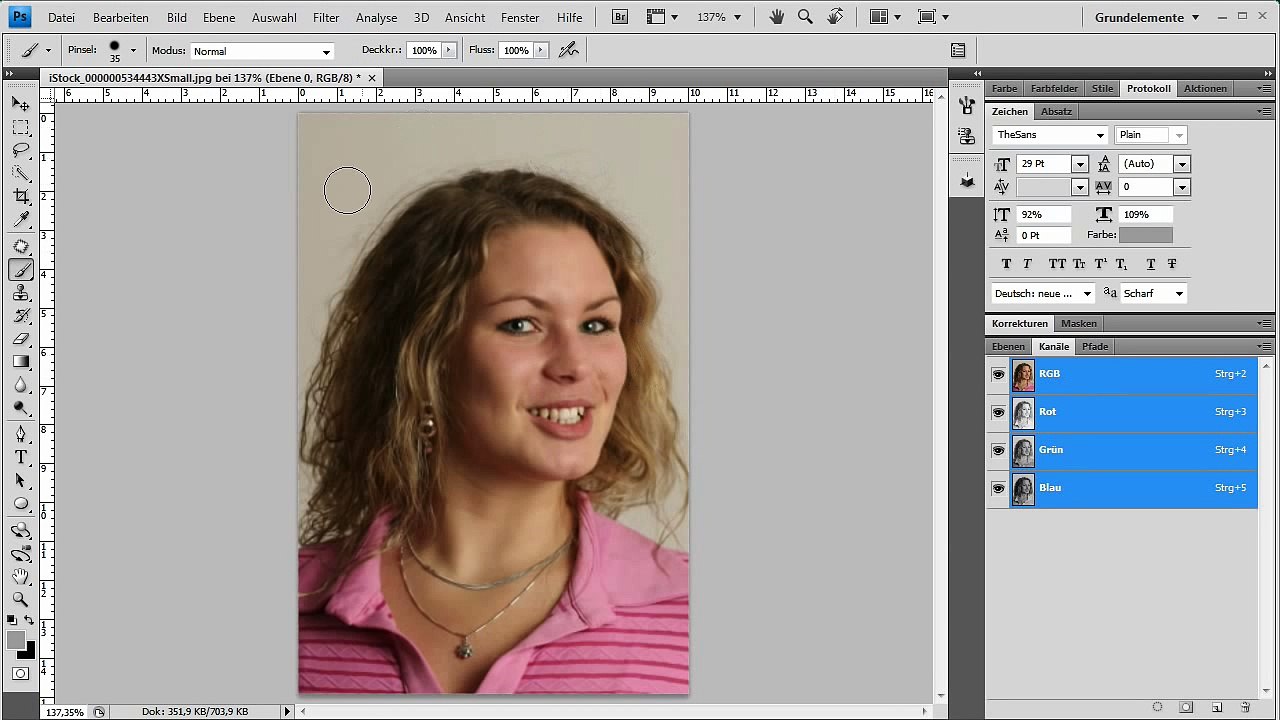The image size is (1280, 720).
Task: Select the Crop tool
Action: tap(21, 196)
